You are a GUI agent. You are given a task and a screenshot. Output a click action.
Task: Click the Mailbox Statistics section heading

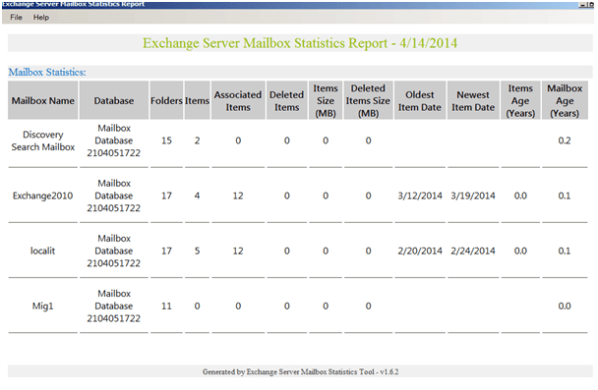pos(47,72)
